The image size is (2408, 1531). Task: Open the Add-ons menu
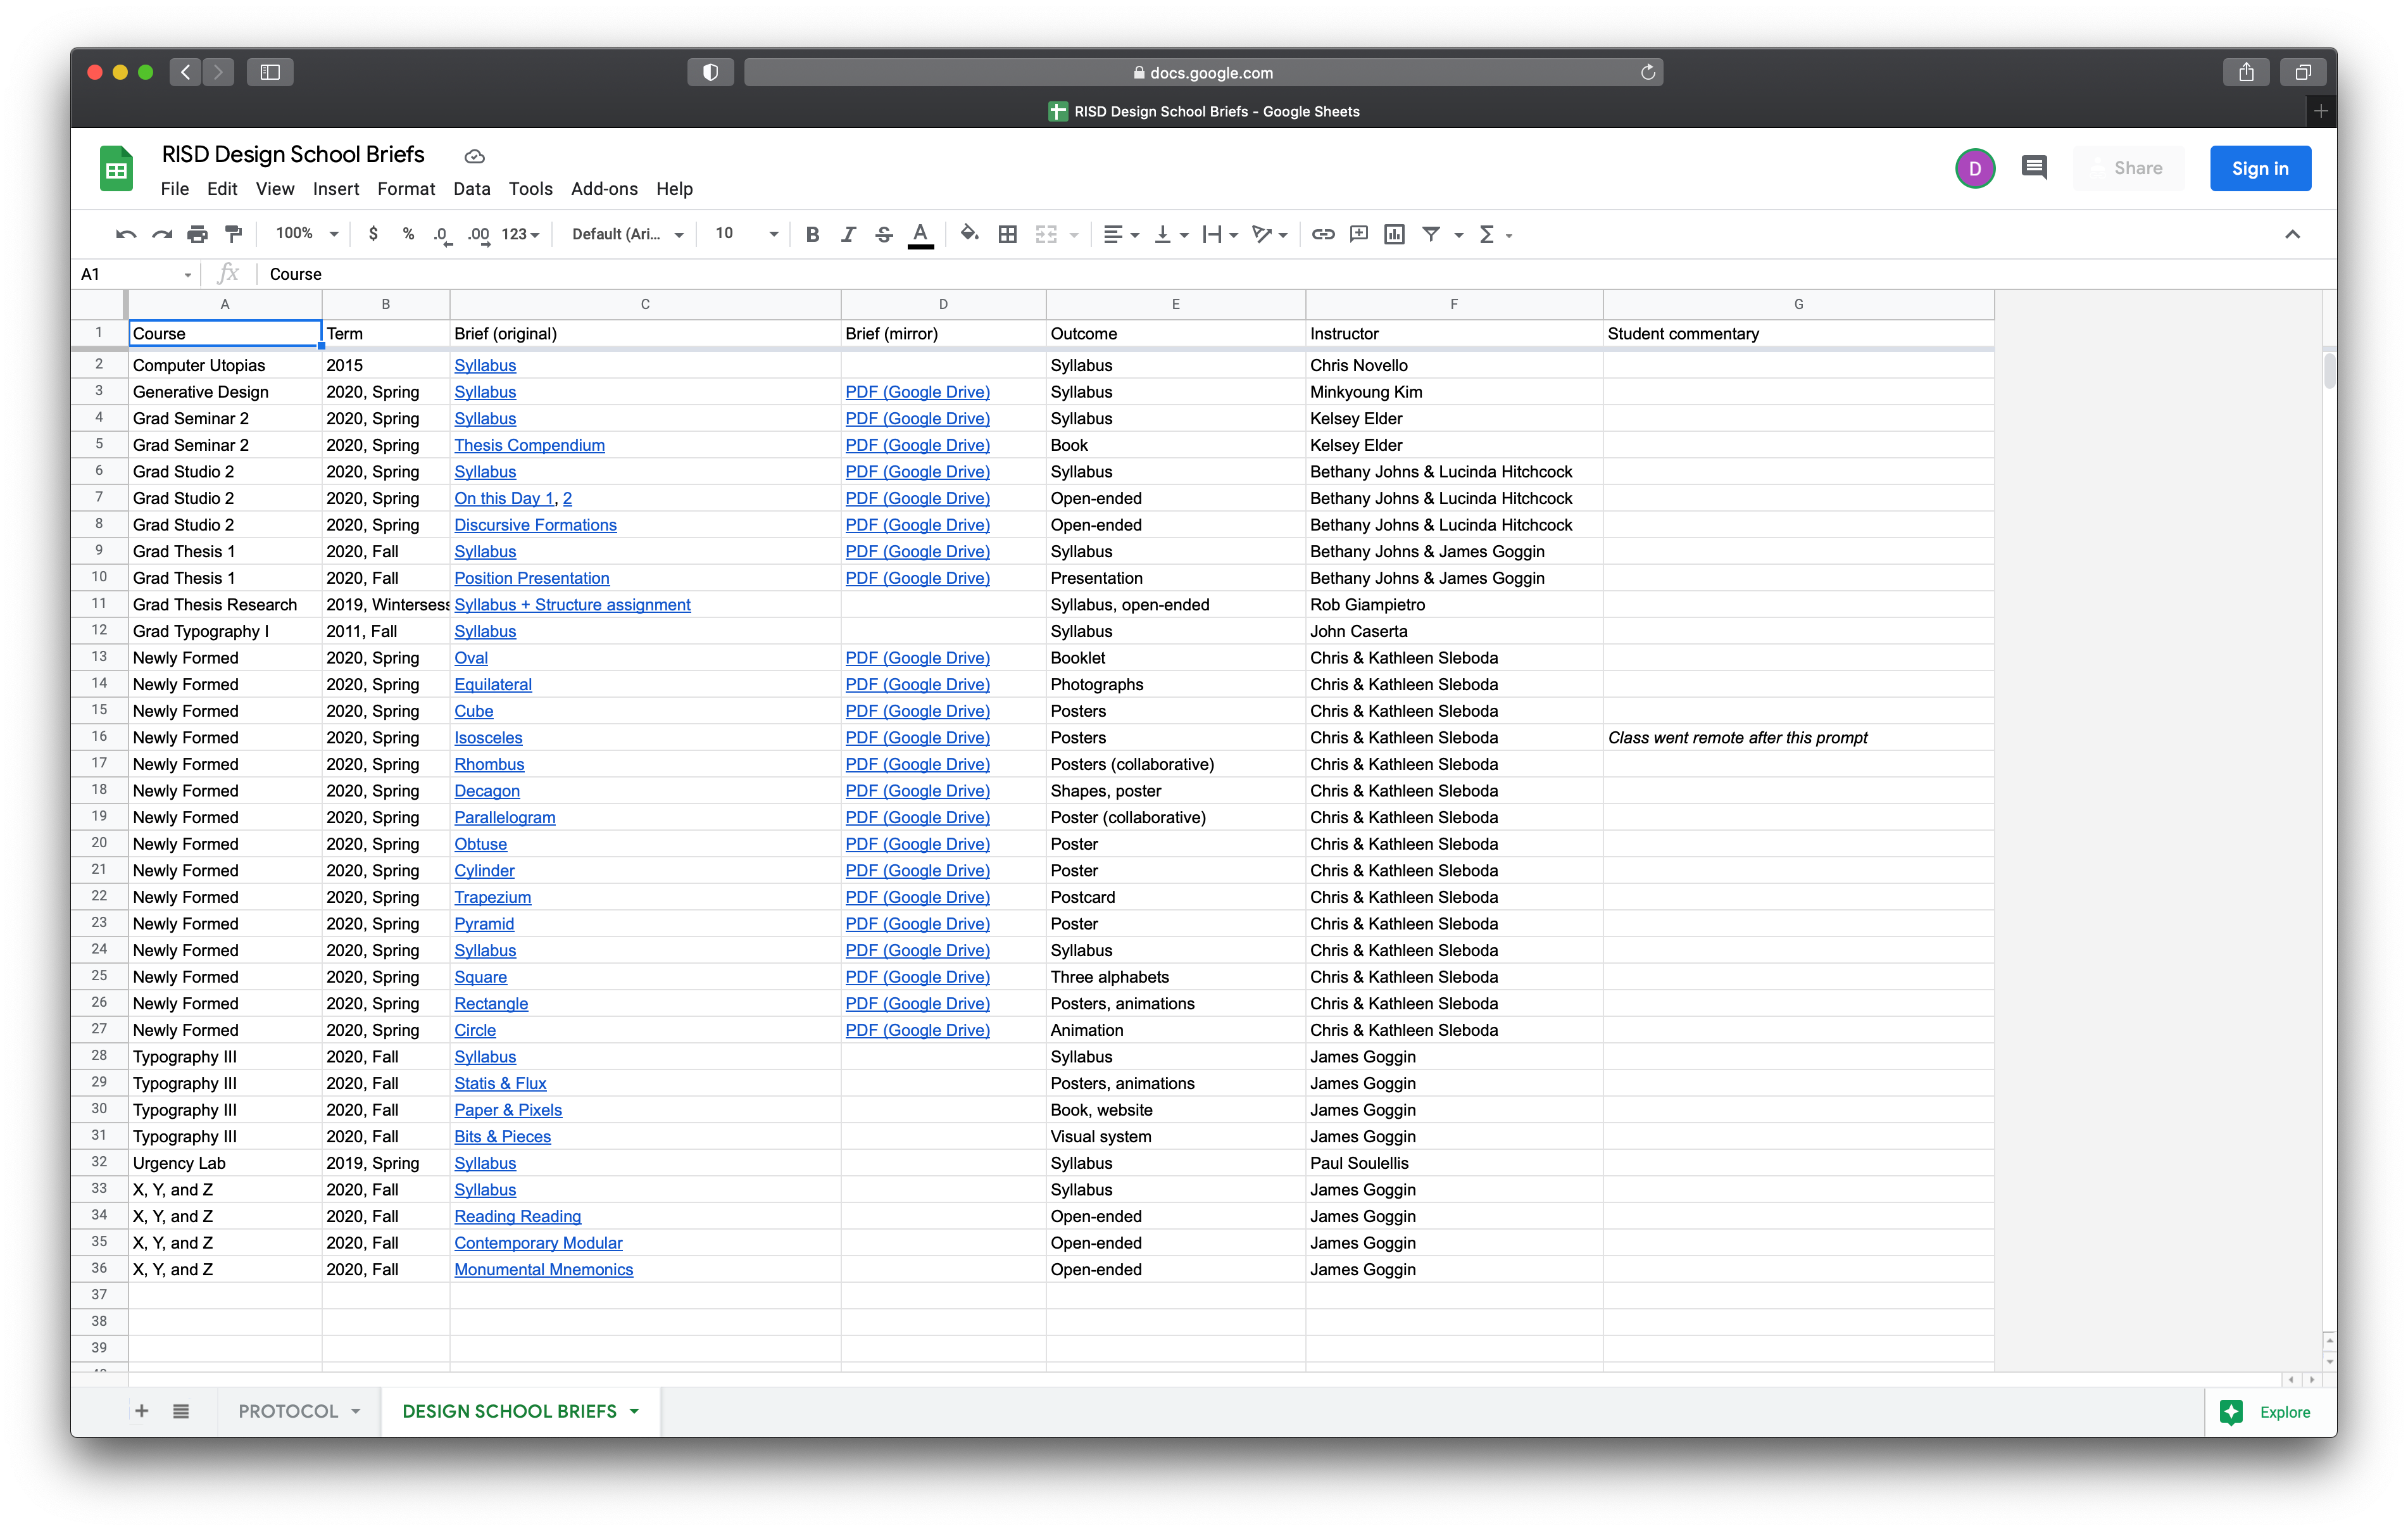point(604,189)
